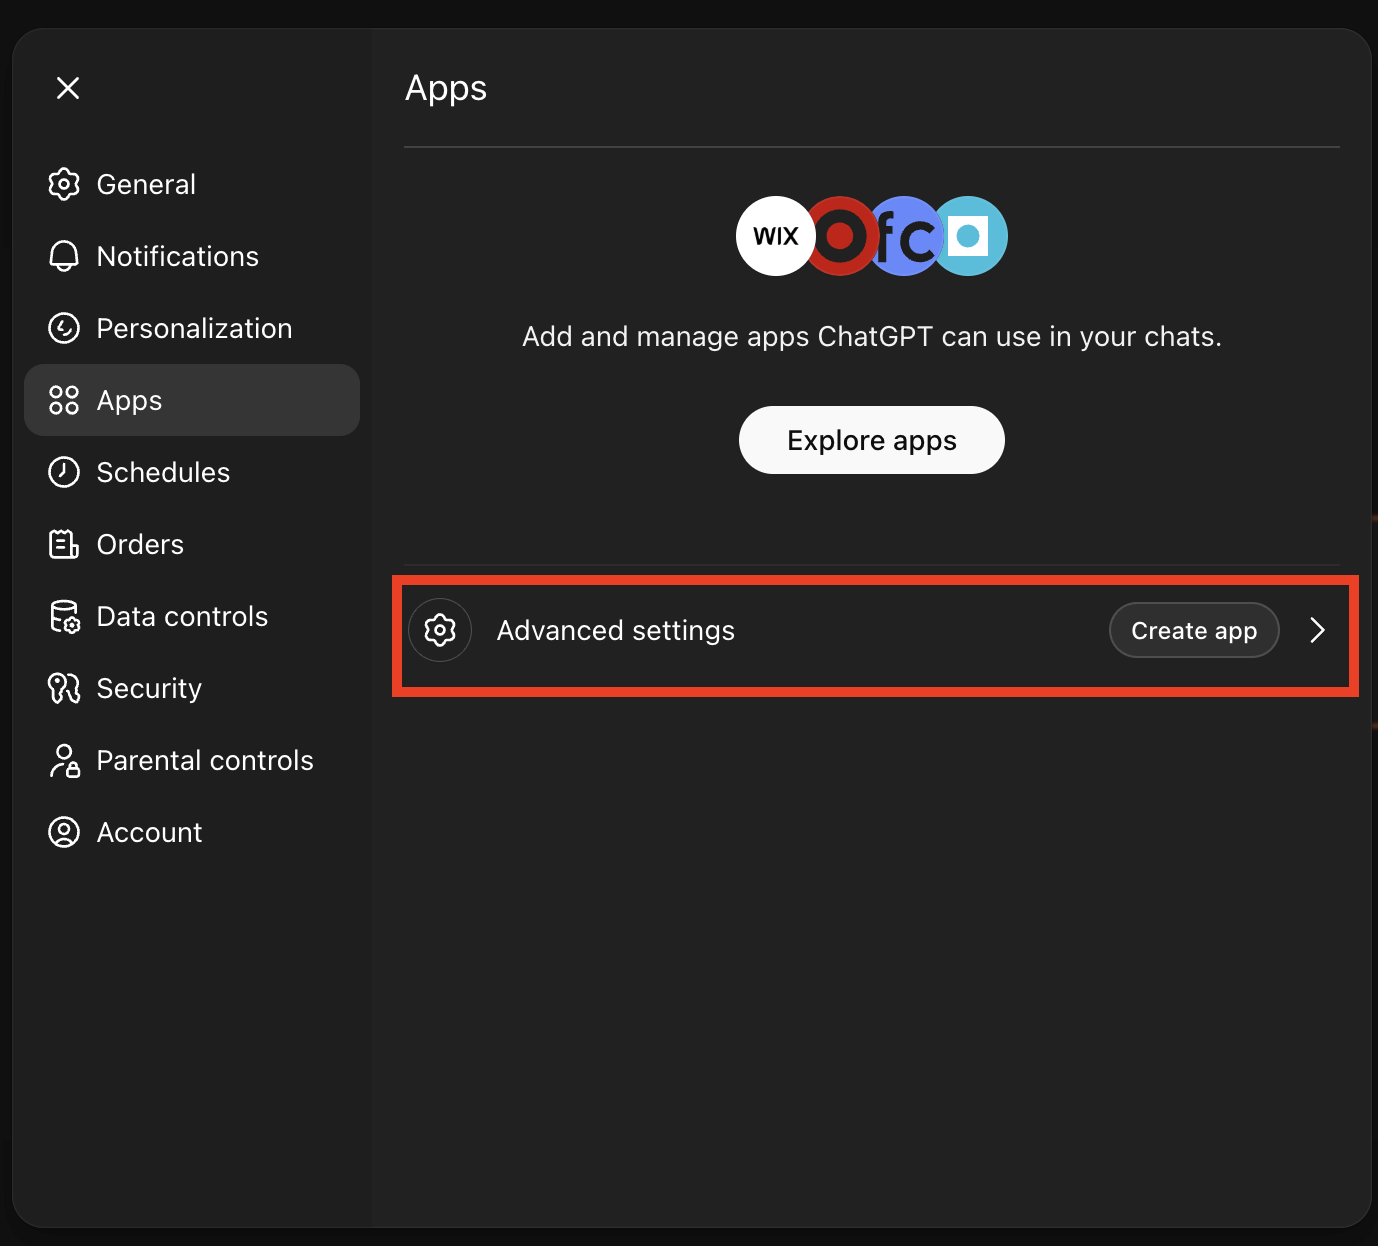1378x1246 pixels.
Task: Select the Personalization tab
Action: [x=192, y=328]
